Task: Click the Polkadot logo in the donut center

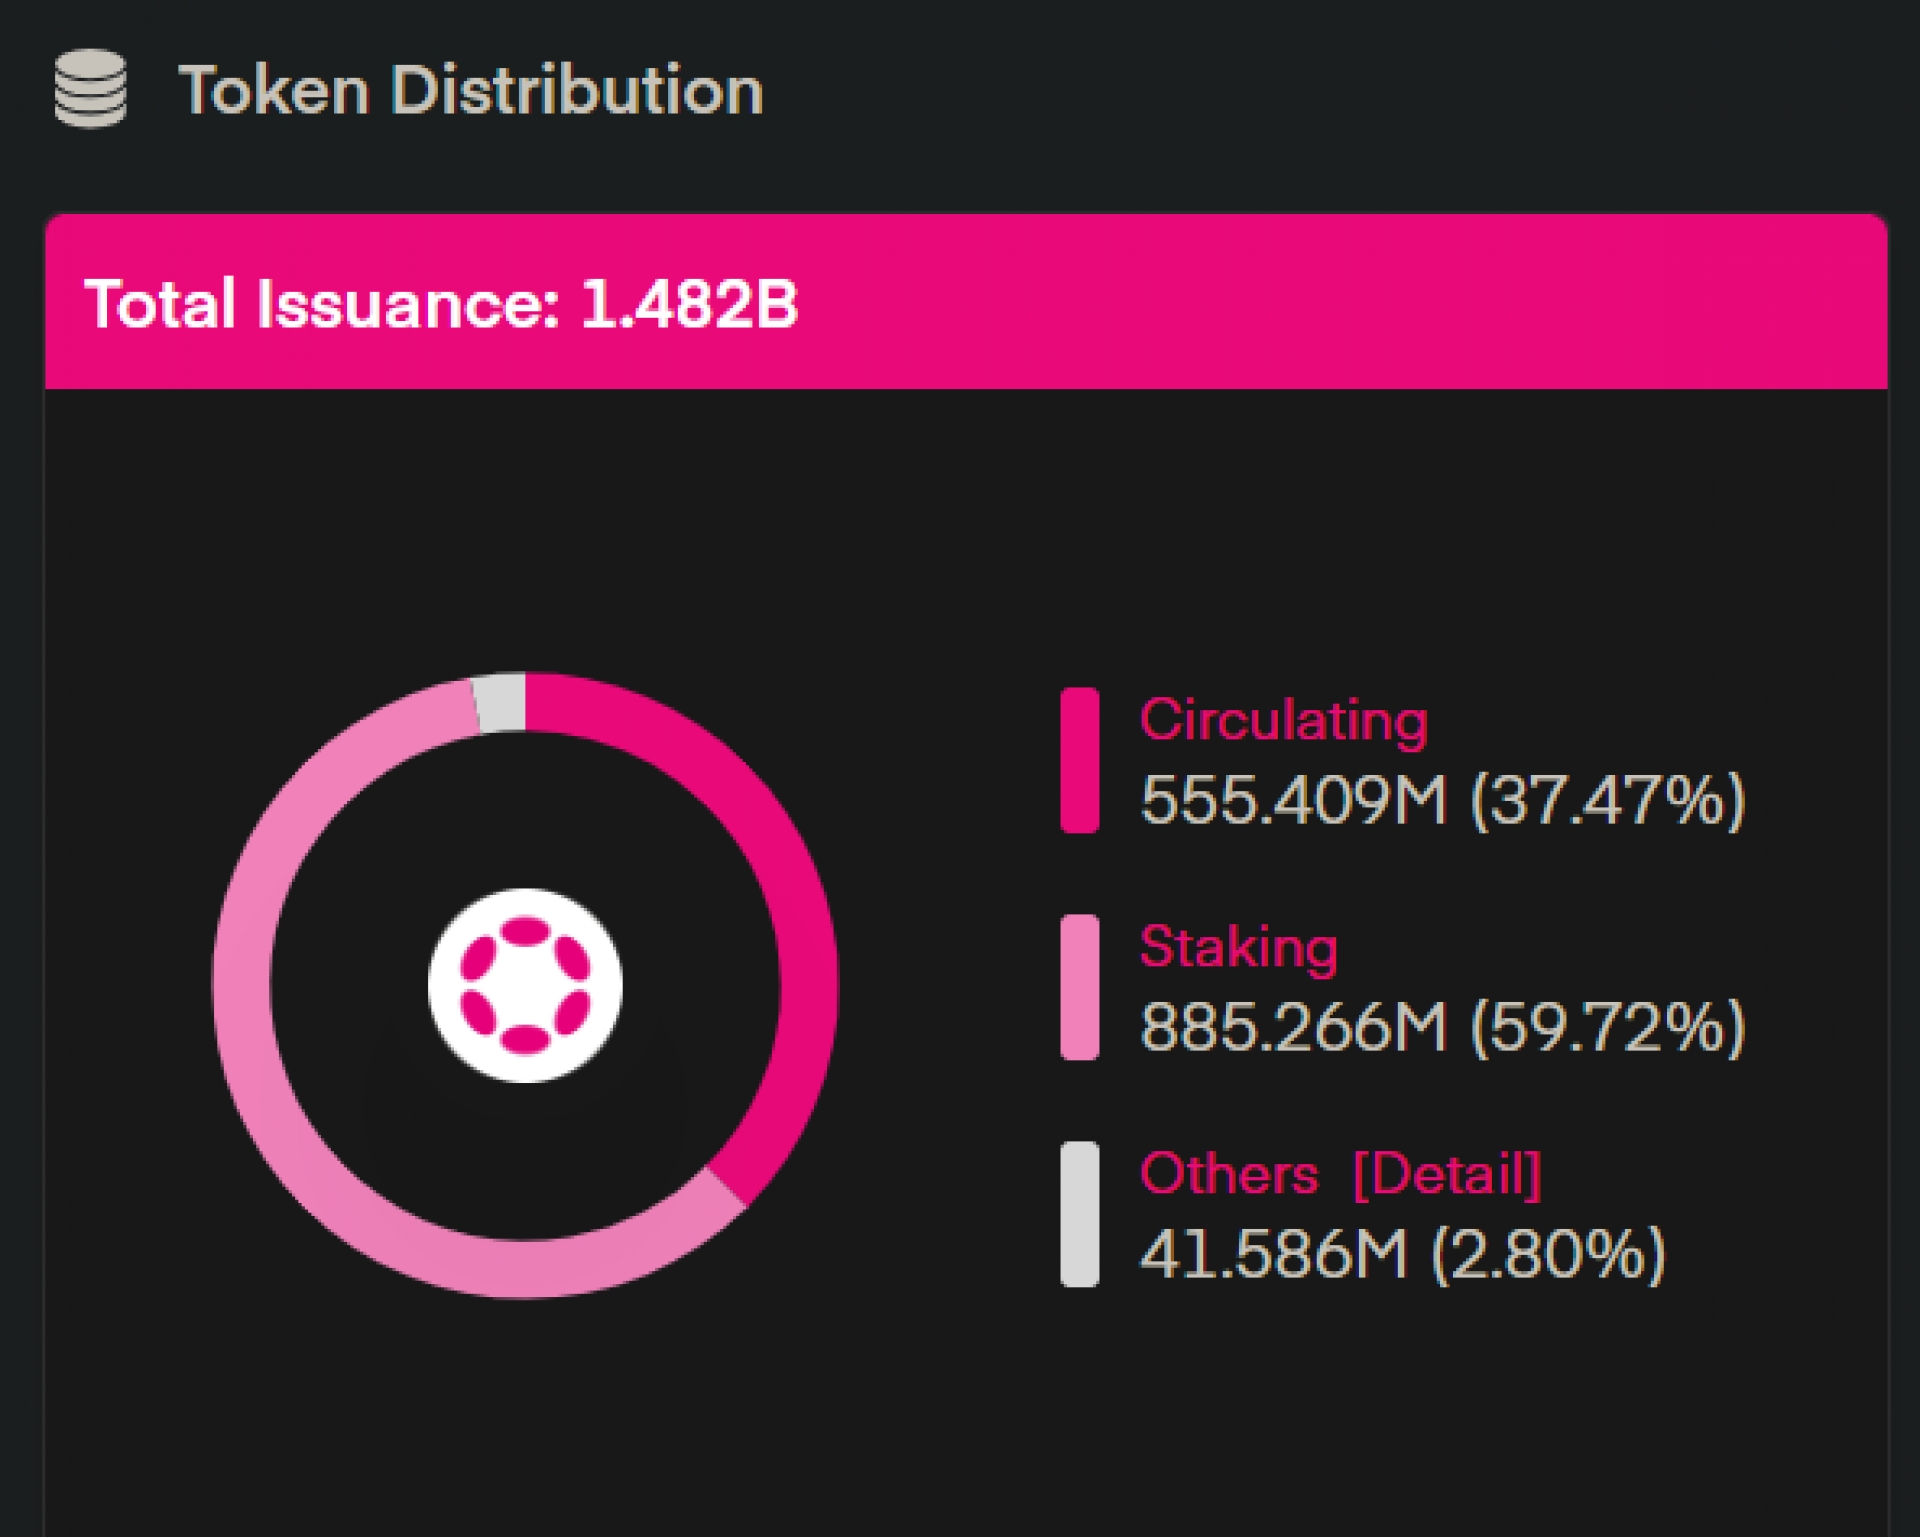Action: click(525, 985)
